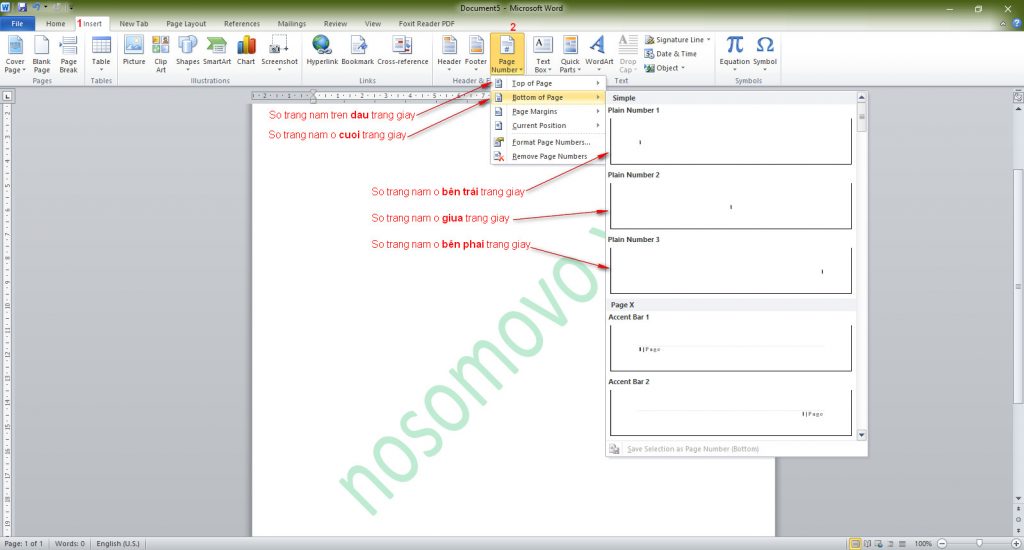This screenshot has width=1024, height=550.
Task: Insert a Blank Page
Action: click(41, 52)
